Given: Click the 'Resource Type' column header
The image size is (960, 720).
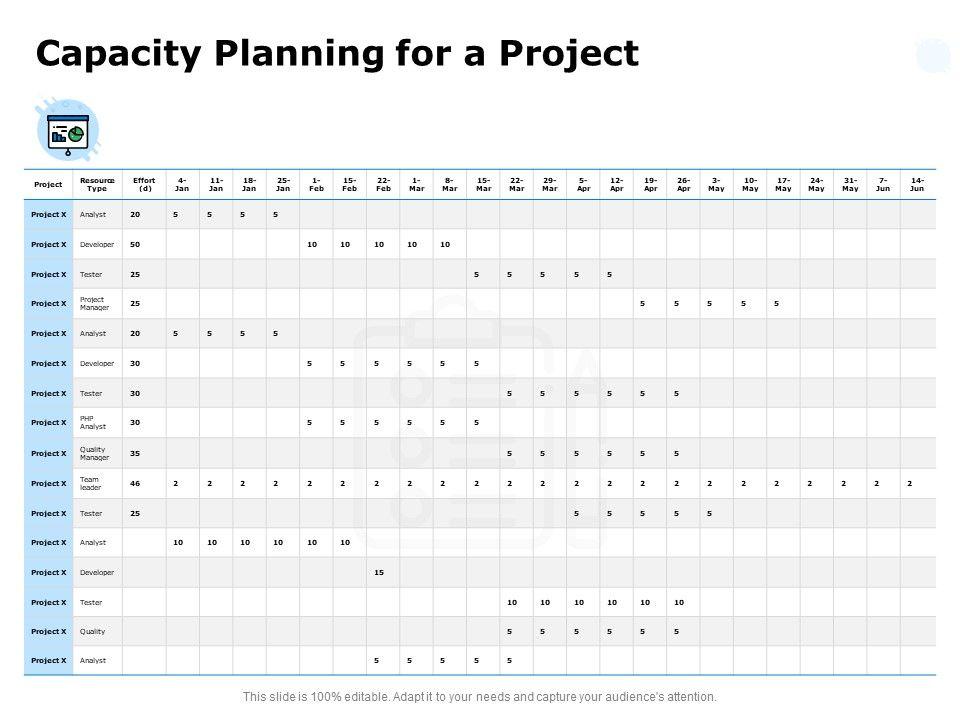Looking at the screenshot, I should (97, 184).
